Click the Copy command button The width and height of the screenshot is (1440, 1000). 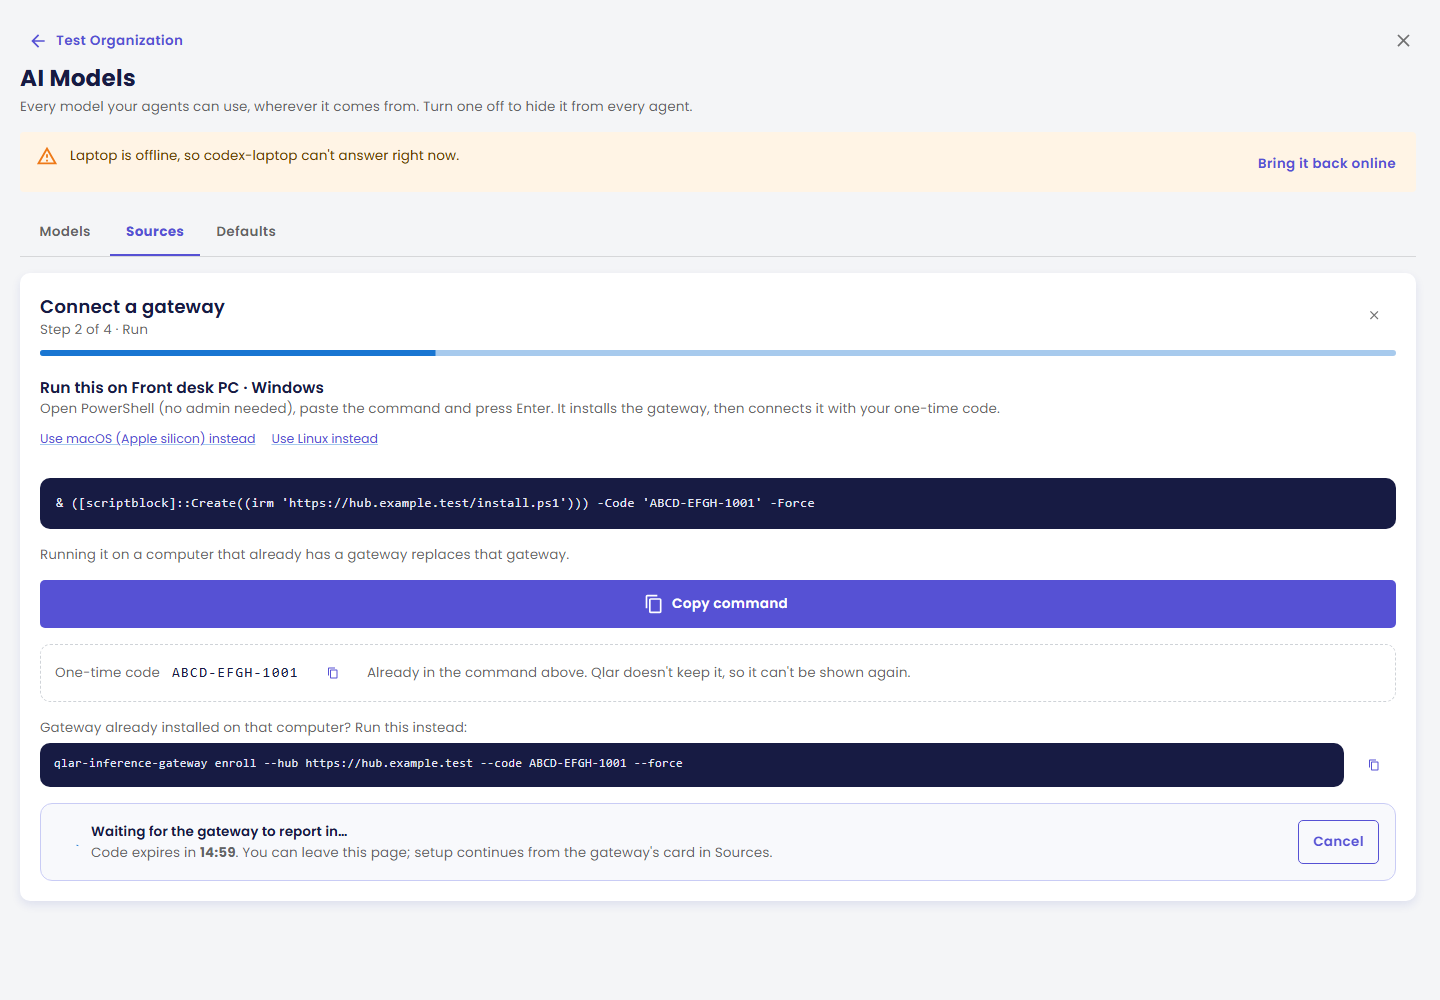[x=718, y=604]
